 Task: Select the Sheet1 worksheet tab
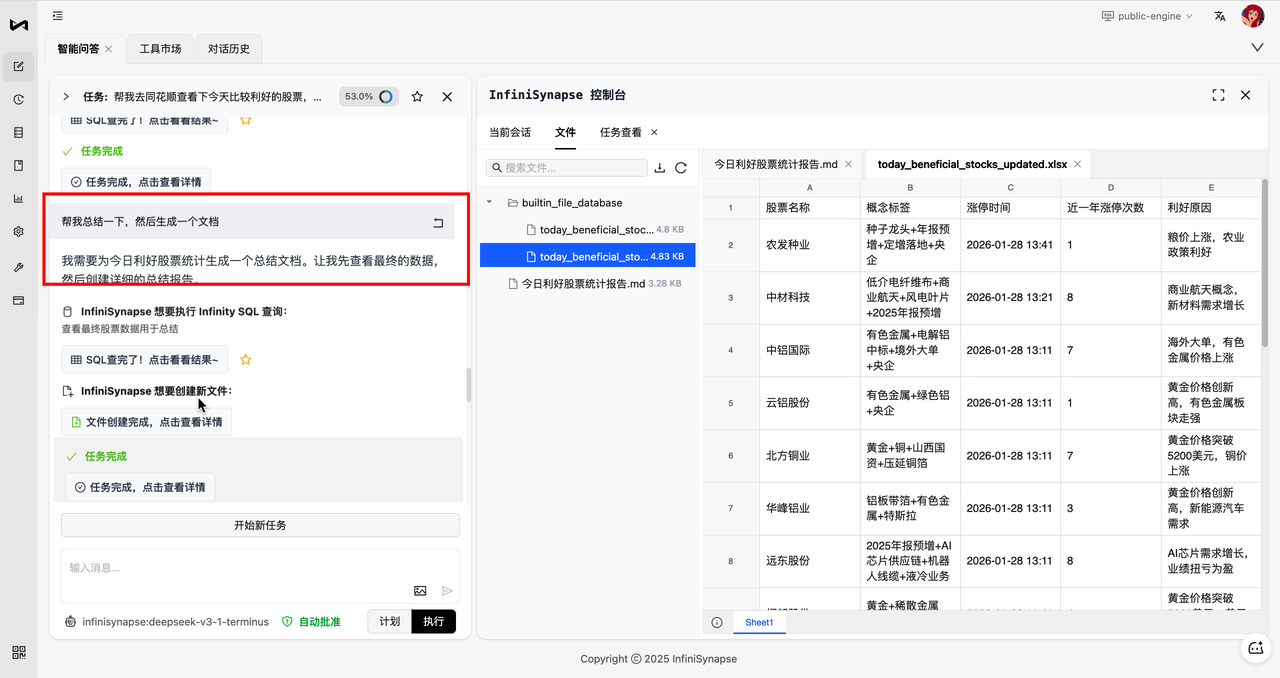[759, 622]
